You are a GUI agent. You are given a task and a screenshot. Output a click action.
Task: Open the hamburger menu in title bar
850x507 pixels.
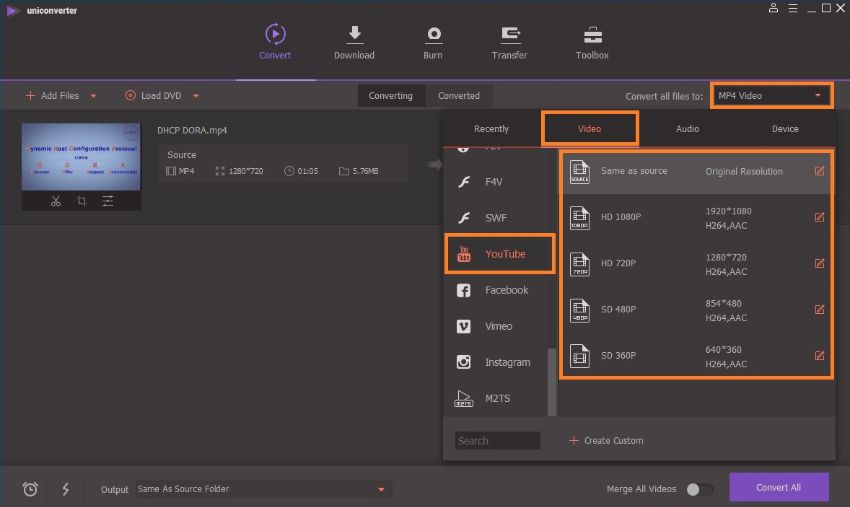[793, 8]
